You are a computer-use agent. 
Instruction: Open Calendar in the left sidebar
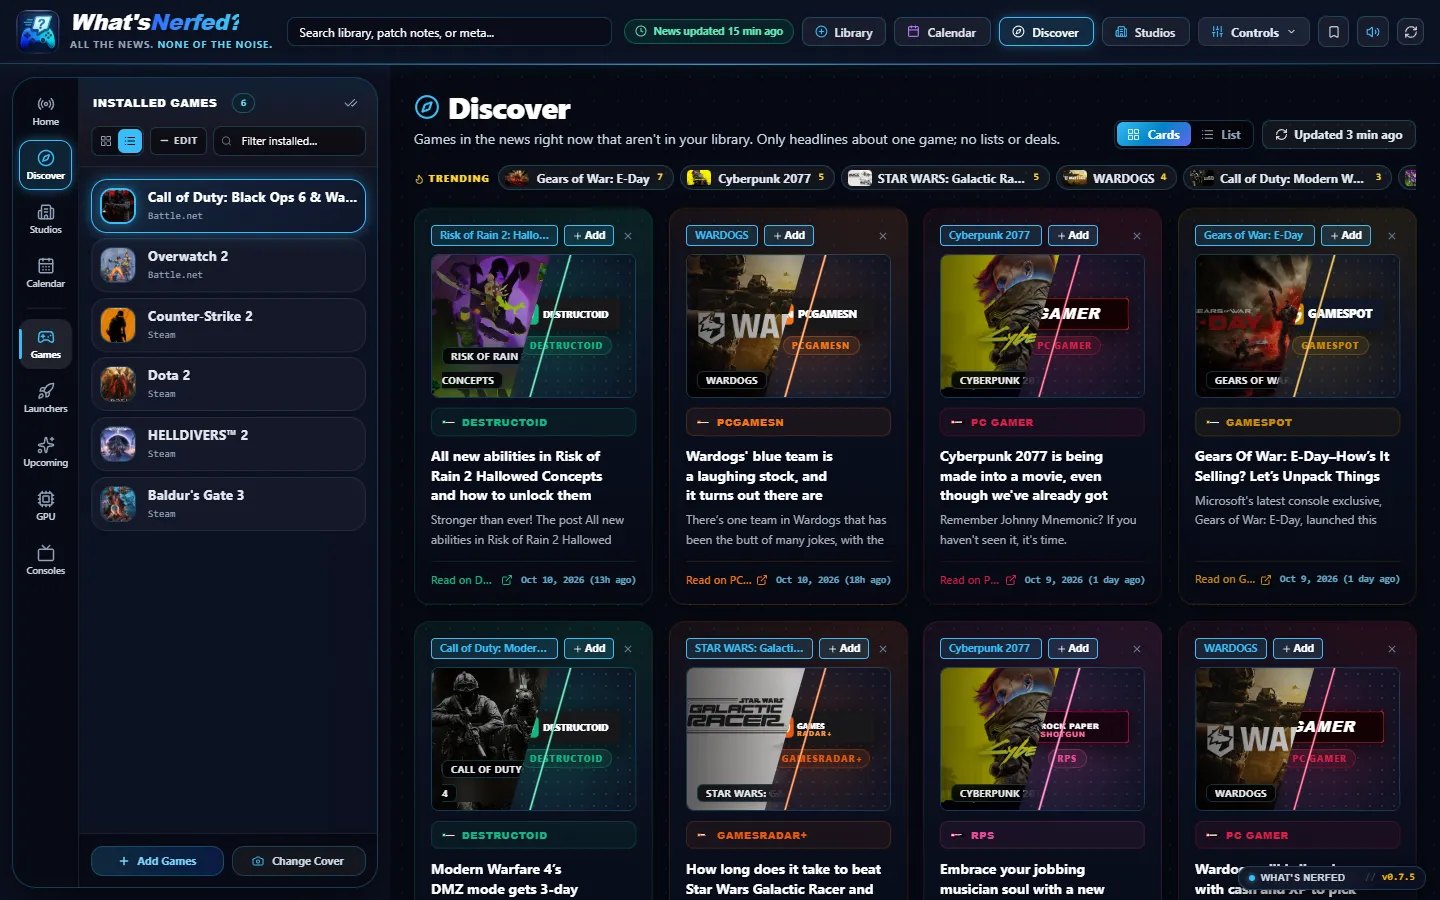(x=45, y=272)
